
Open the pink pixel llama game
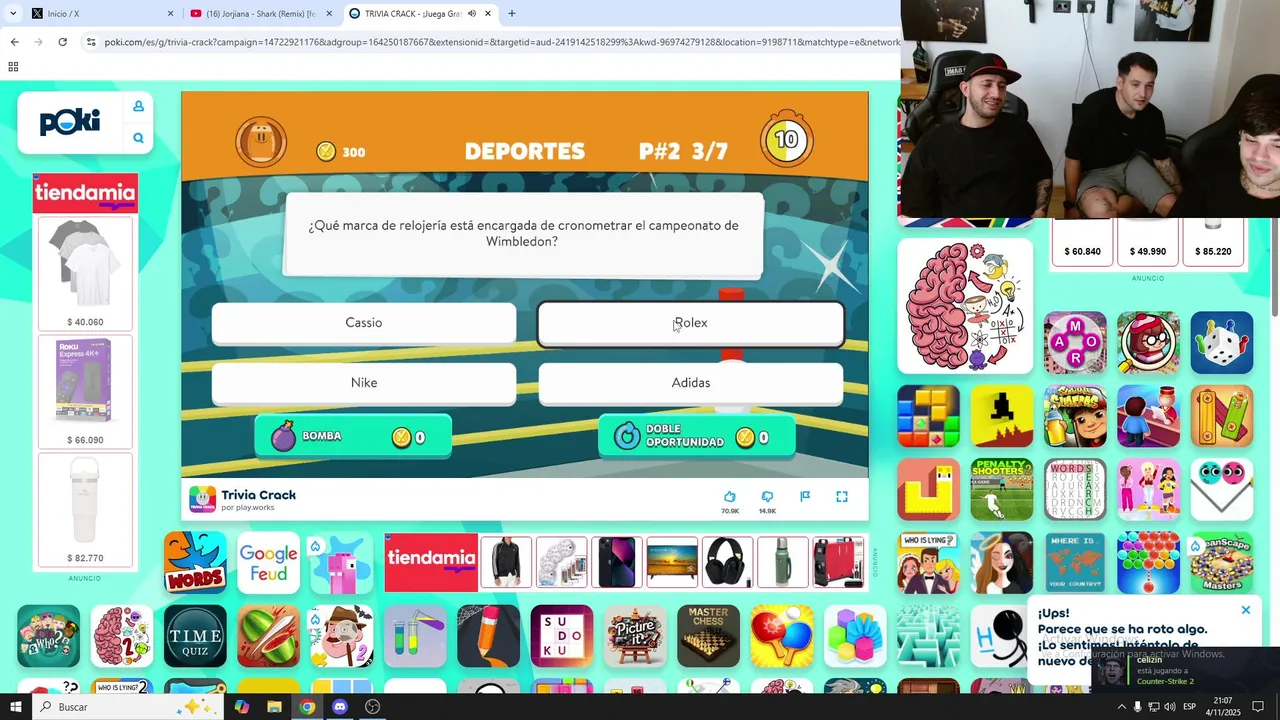click(x=341, y=562)
